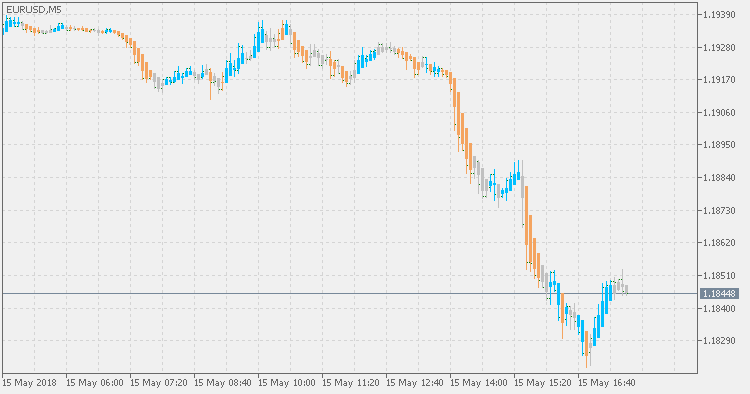Click the 1.18400 price axis label
750x394 pixels.
pyautogui.click(x=719, y=308)
